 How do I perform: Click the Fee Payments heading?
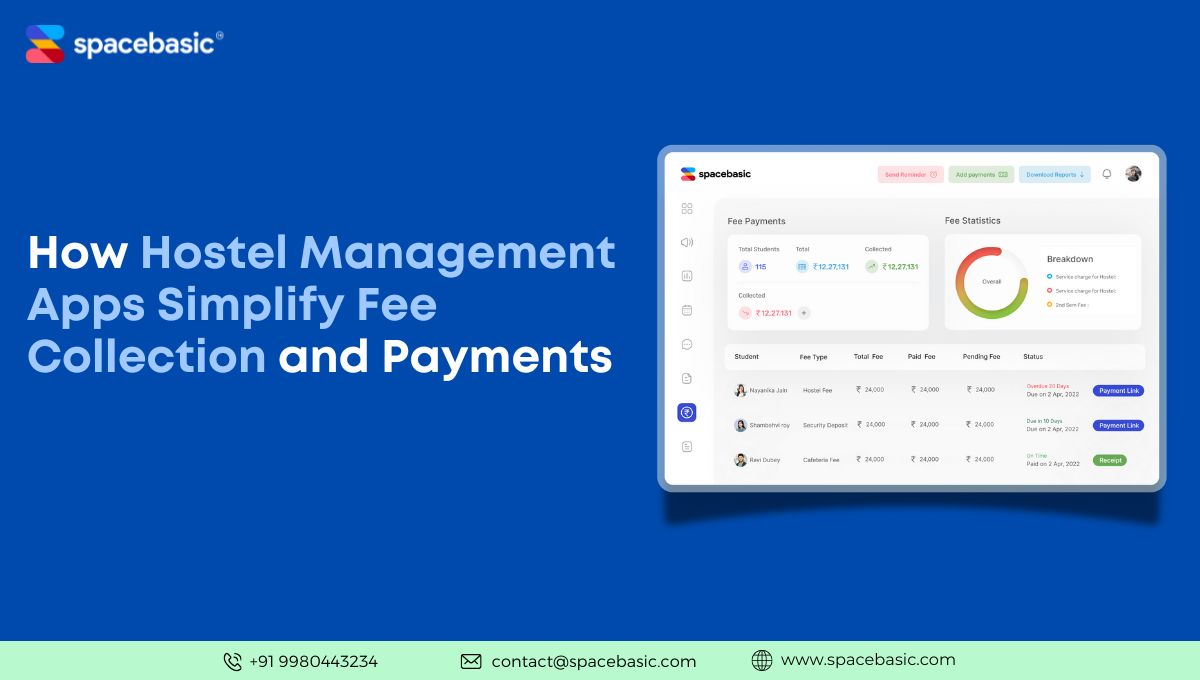[x=756, y=221]
